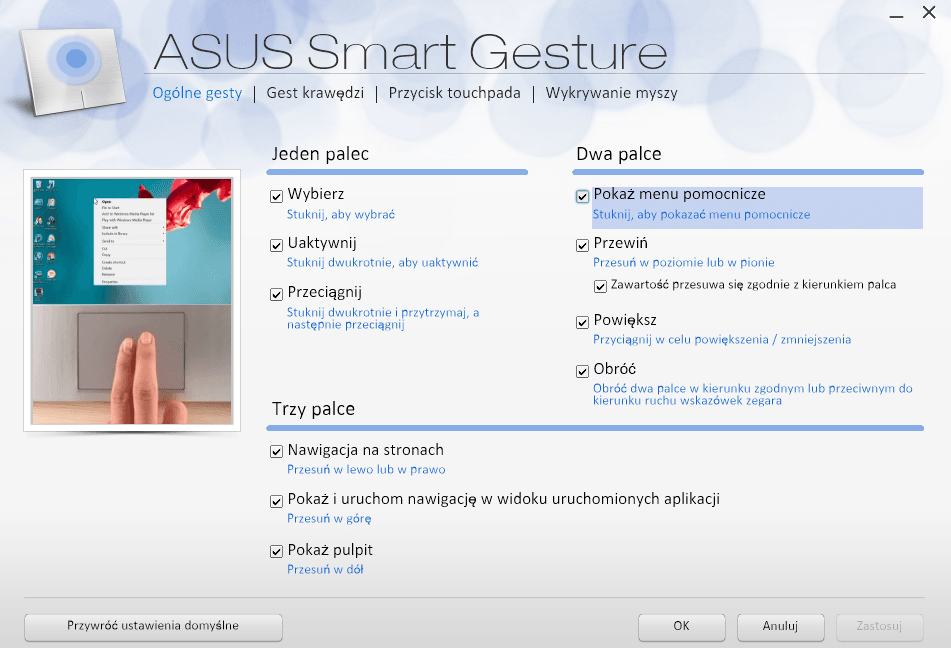
Task: Click 'Przesuń w lewo lub w prawo' text
Action: (366, 470)
